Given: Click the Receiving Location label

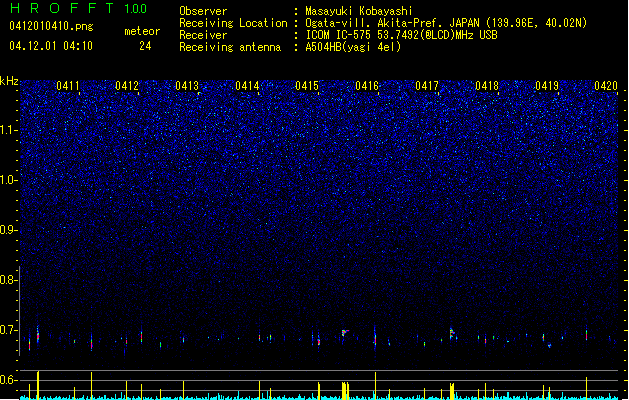Looking at the screenshot, I should [233, 23].
